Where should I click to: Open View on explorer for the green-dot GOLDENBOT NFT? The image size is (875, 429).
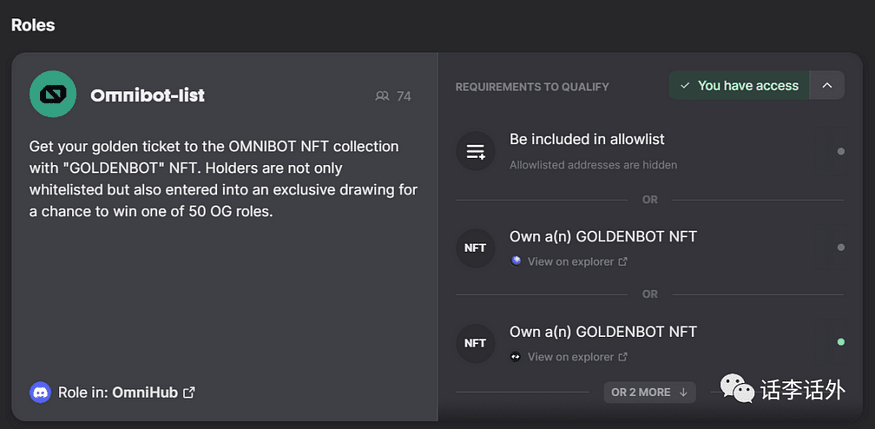[x=570, y=356]
